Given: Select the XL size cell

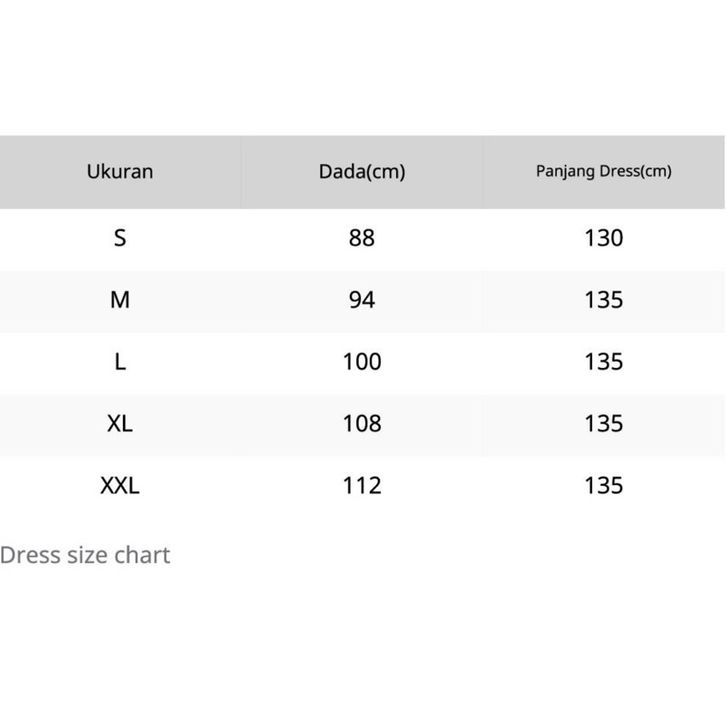Looking at the screenshot, I should (120, 423).
